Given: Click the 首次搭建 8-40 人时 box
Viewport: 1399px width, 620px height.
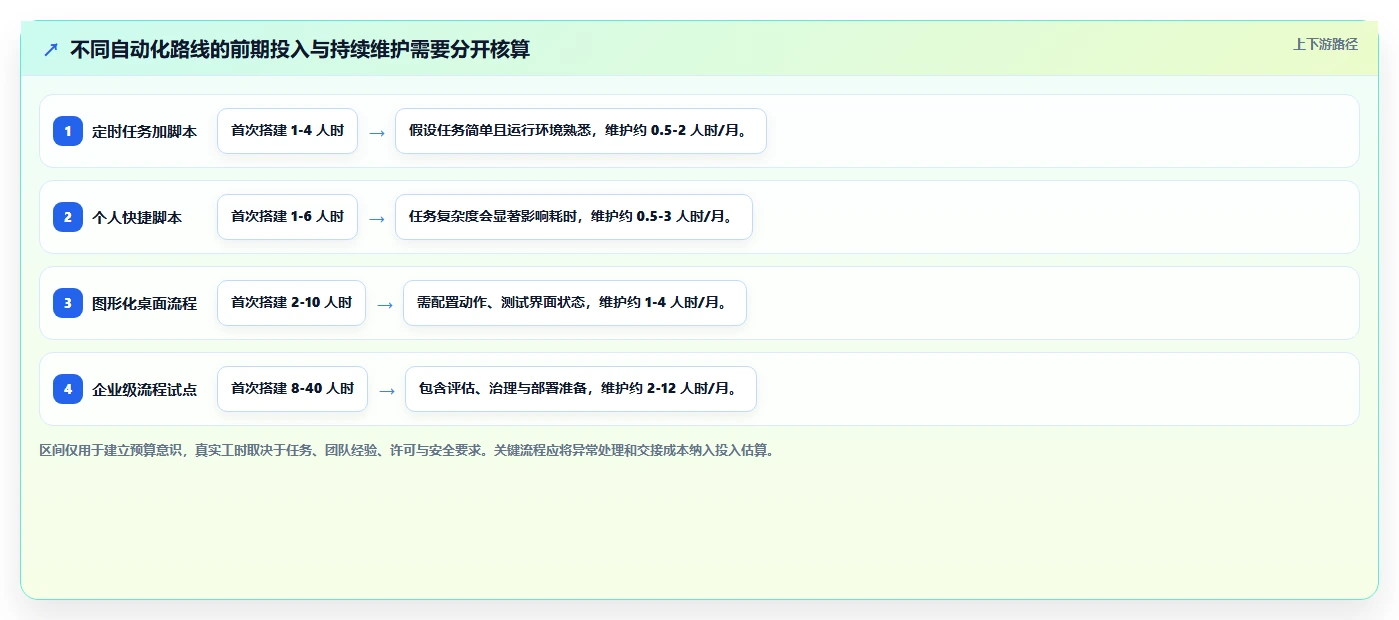Looking at the screenshot, I should coord(292,389).
